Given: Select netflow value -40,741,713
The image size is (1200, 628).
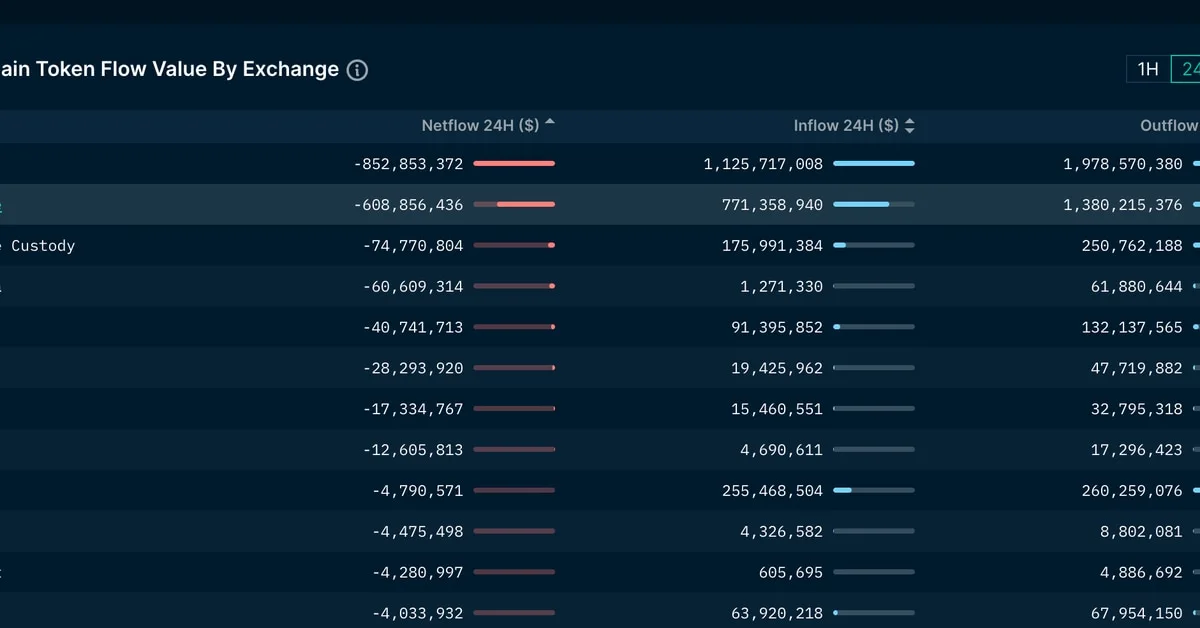Looking at the screenshot, I should click(413, 328).
